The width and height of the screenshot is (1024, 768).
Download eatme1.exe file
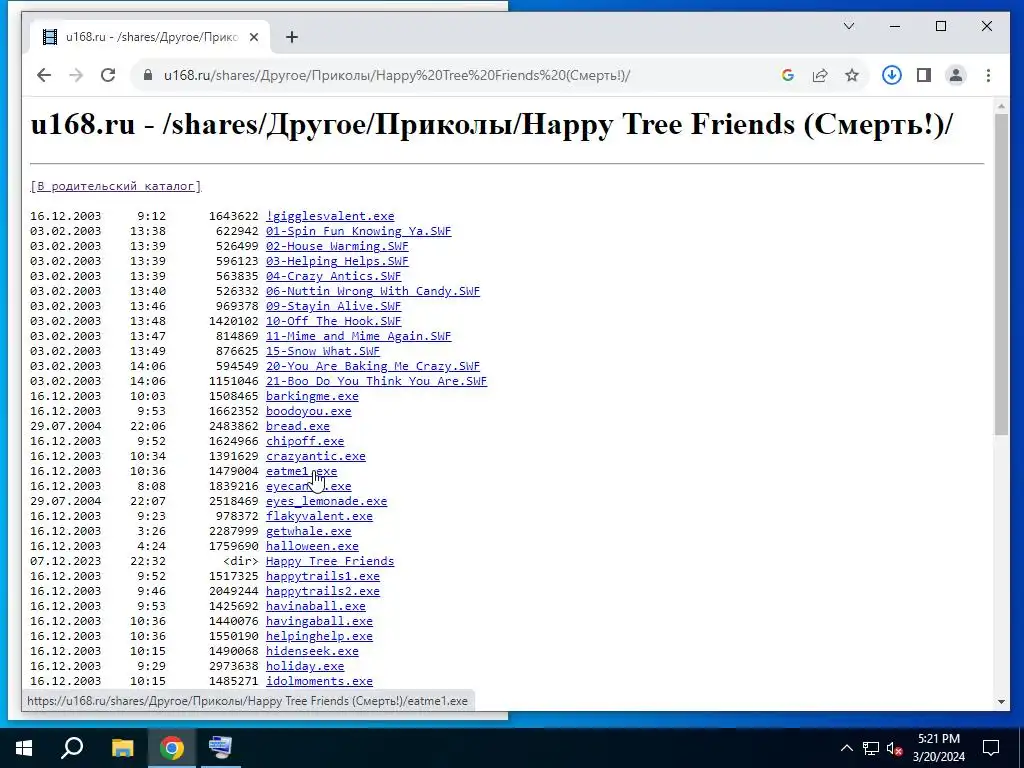(x=302, y=472)
